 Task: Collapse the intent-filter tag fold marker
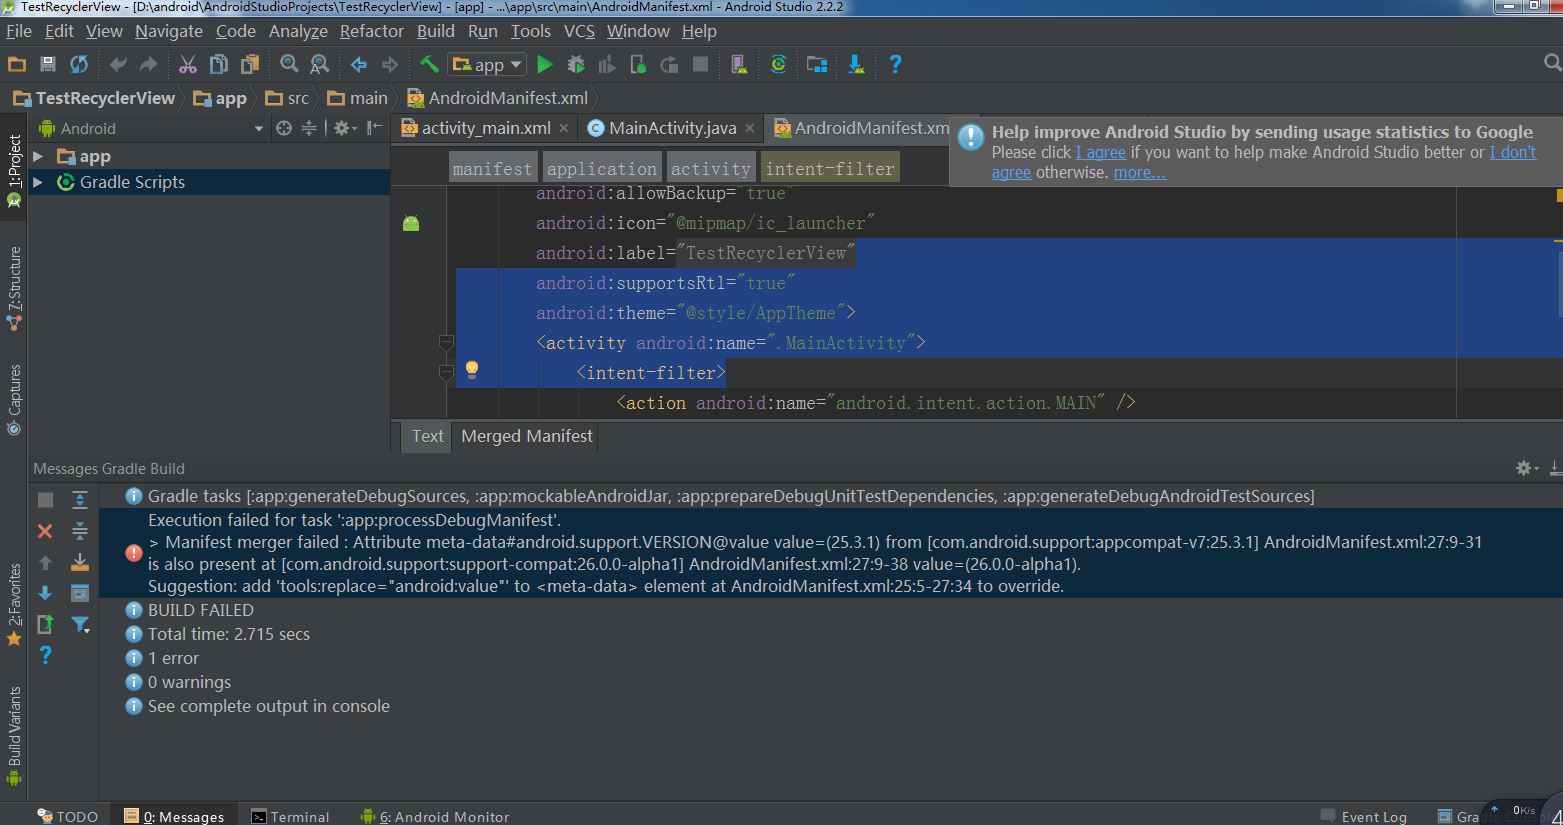(447, 373)
